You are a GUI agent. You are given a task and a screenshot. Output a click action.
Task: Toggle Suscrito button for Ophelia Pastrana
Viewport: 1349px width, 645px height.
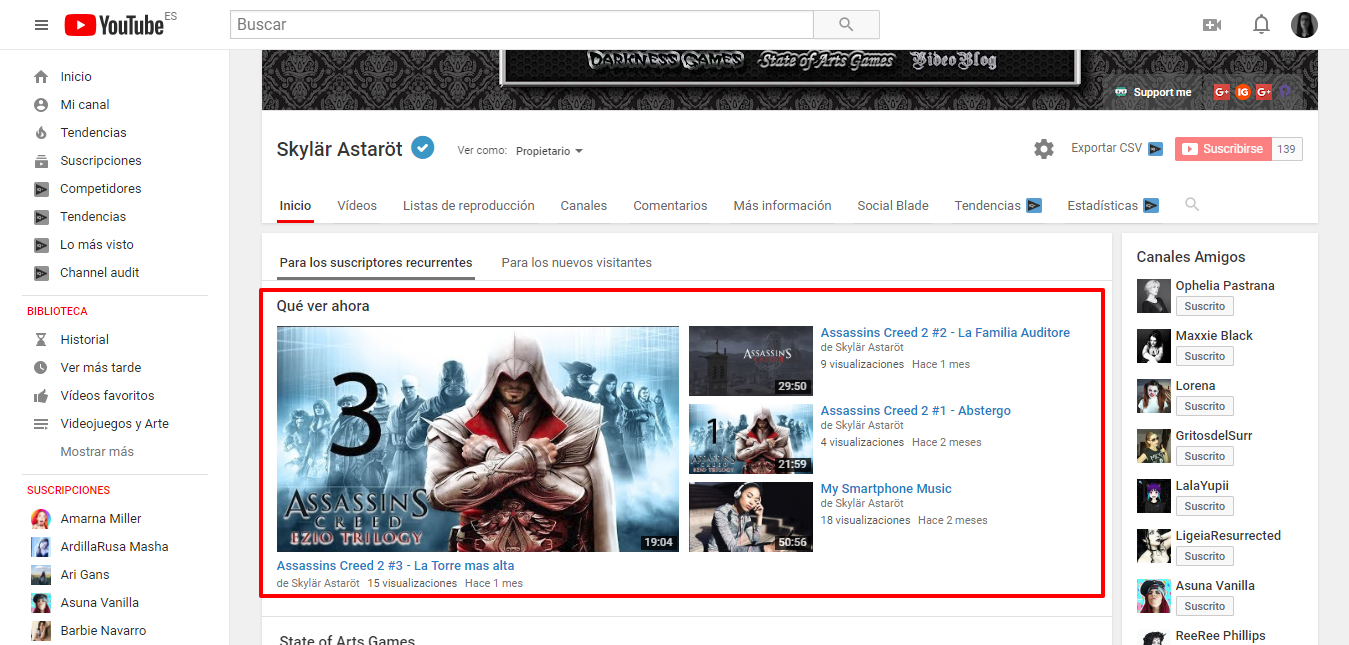[x=1205, y=306]
